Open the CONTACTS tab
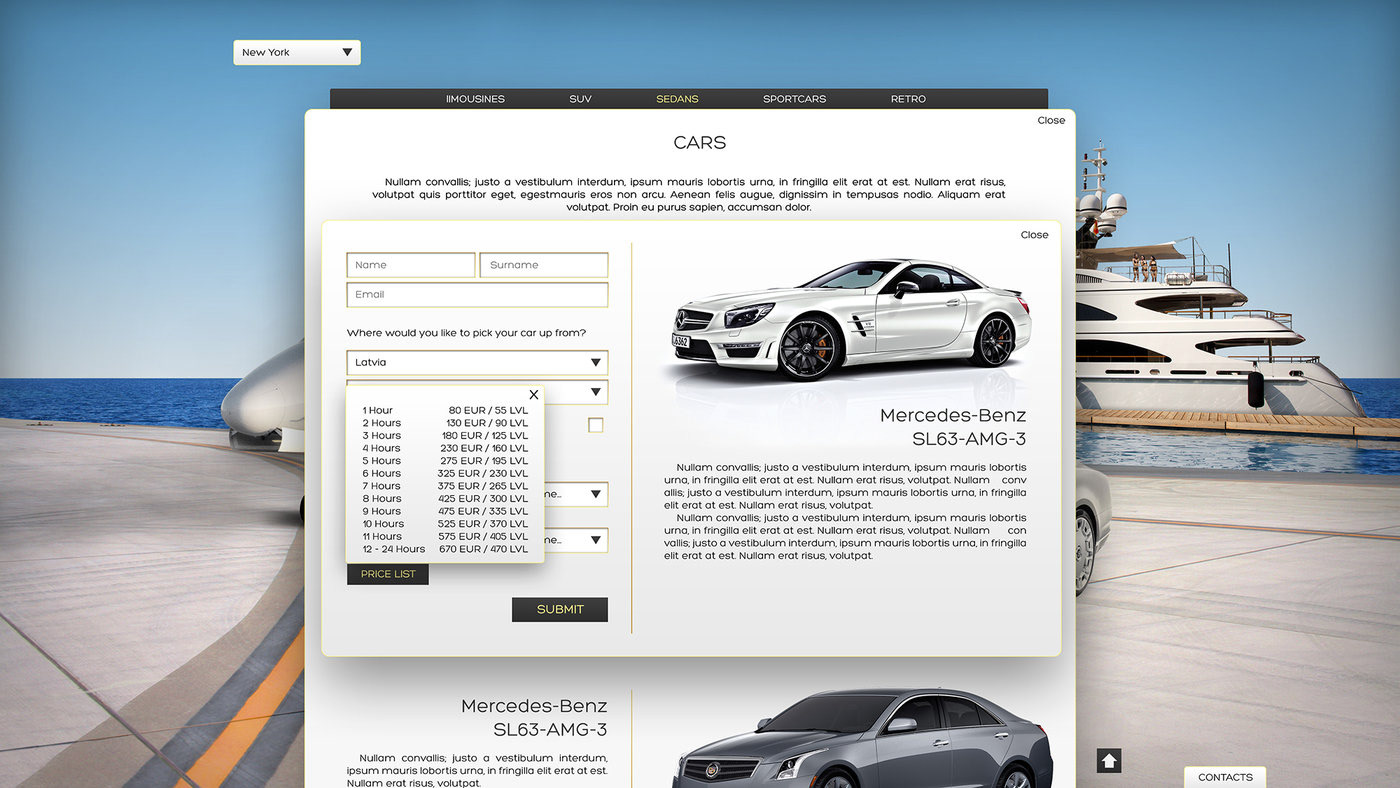This screenshot has height=788, width=1400. (1225, 777)
